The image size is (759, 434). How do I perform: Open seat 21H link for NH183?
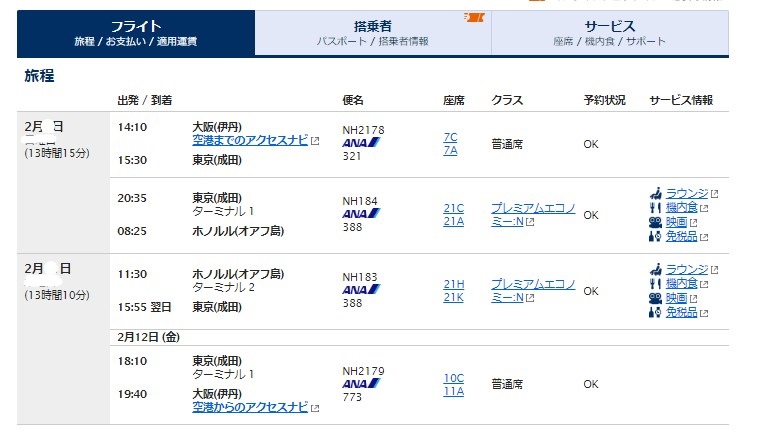coord(454,284)
